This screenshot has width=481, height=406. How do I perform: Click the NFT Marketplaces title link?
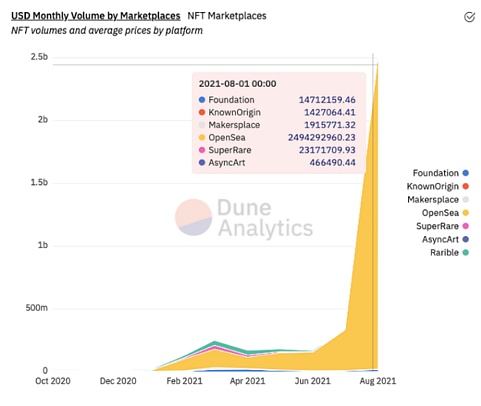coord(227,16)
